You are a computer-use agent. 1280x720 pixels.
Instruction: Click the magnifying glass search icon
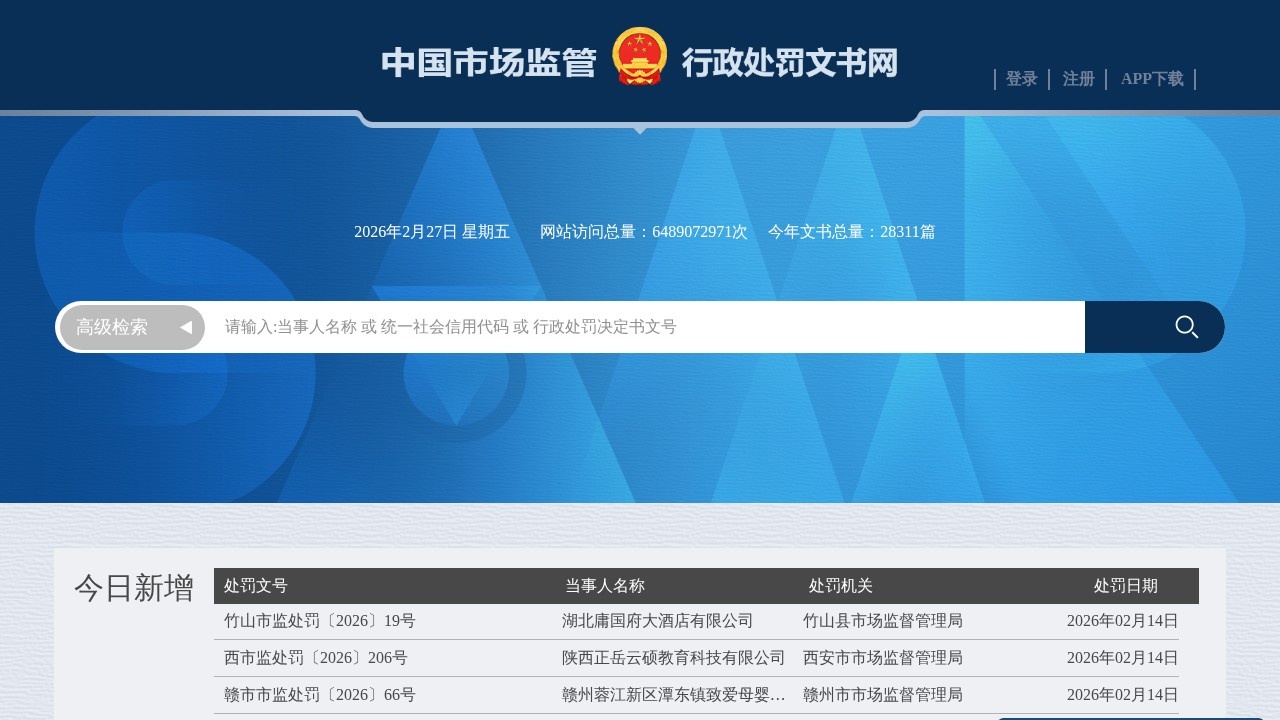click(1186, 327)
